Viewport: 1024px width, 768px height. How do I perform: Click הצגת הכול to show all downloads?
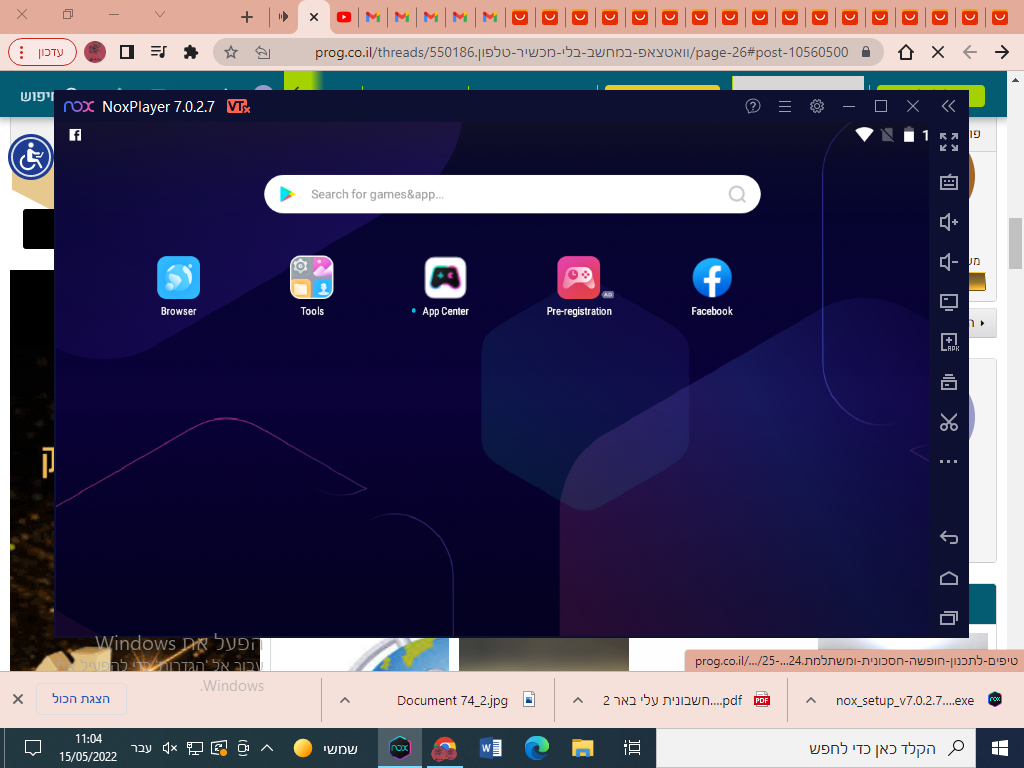pyautogui.click(x=81, y=699)
